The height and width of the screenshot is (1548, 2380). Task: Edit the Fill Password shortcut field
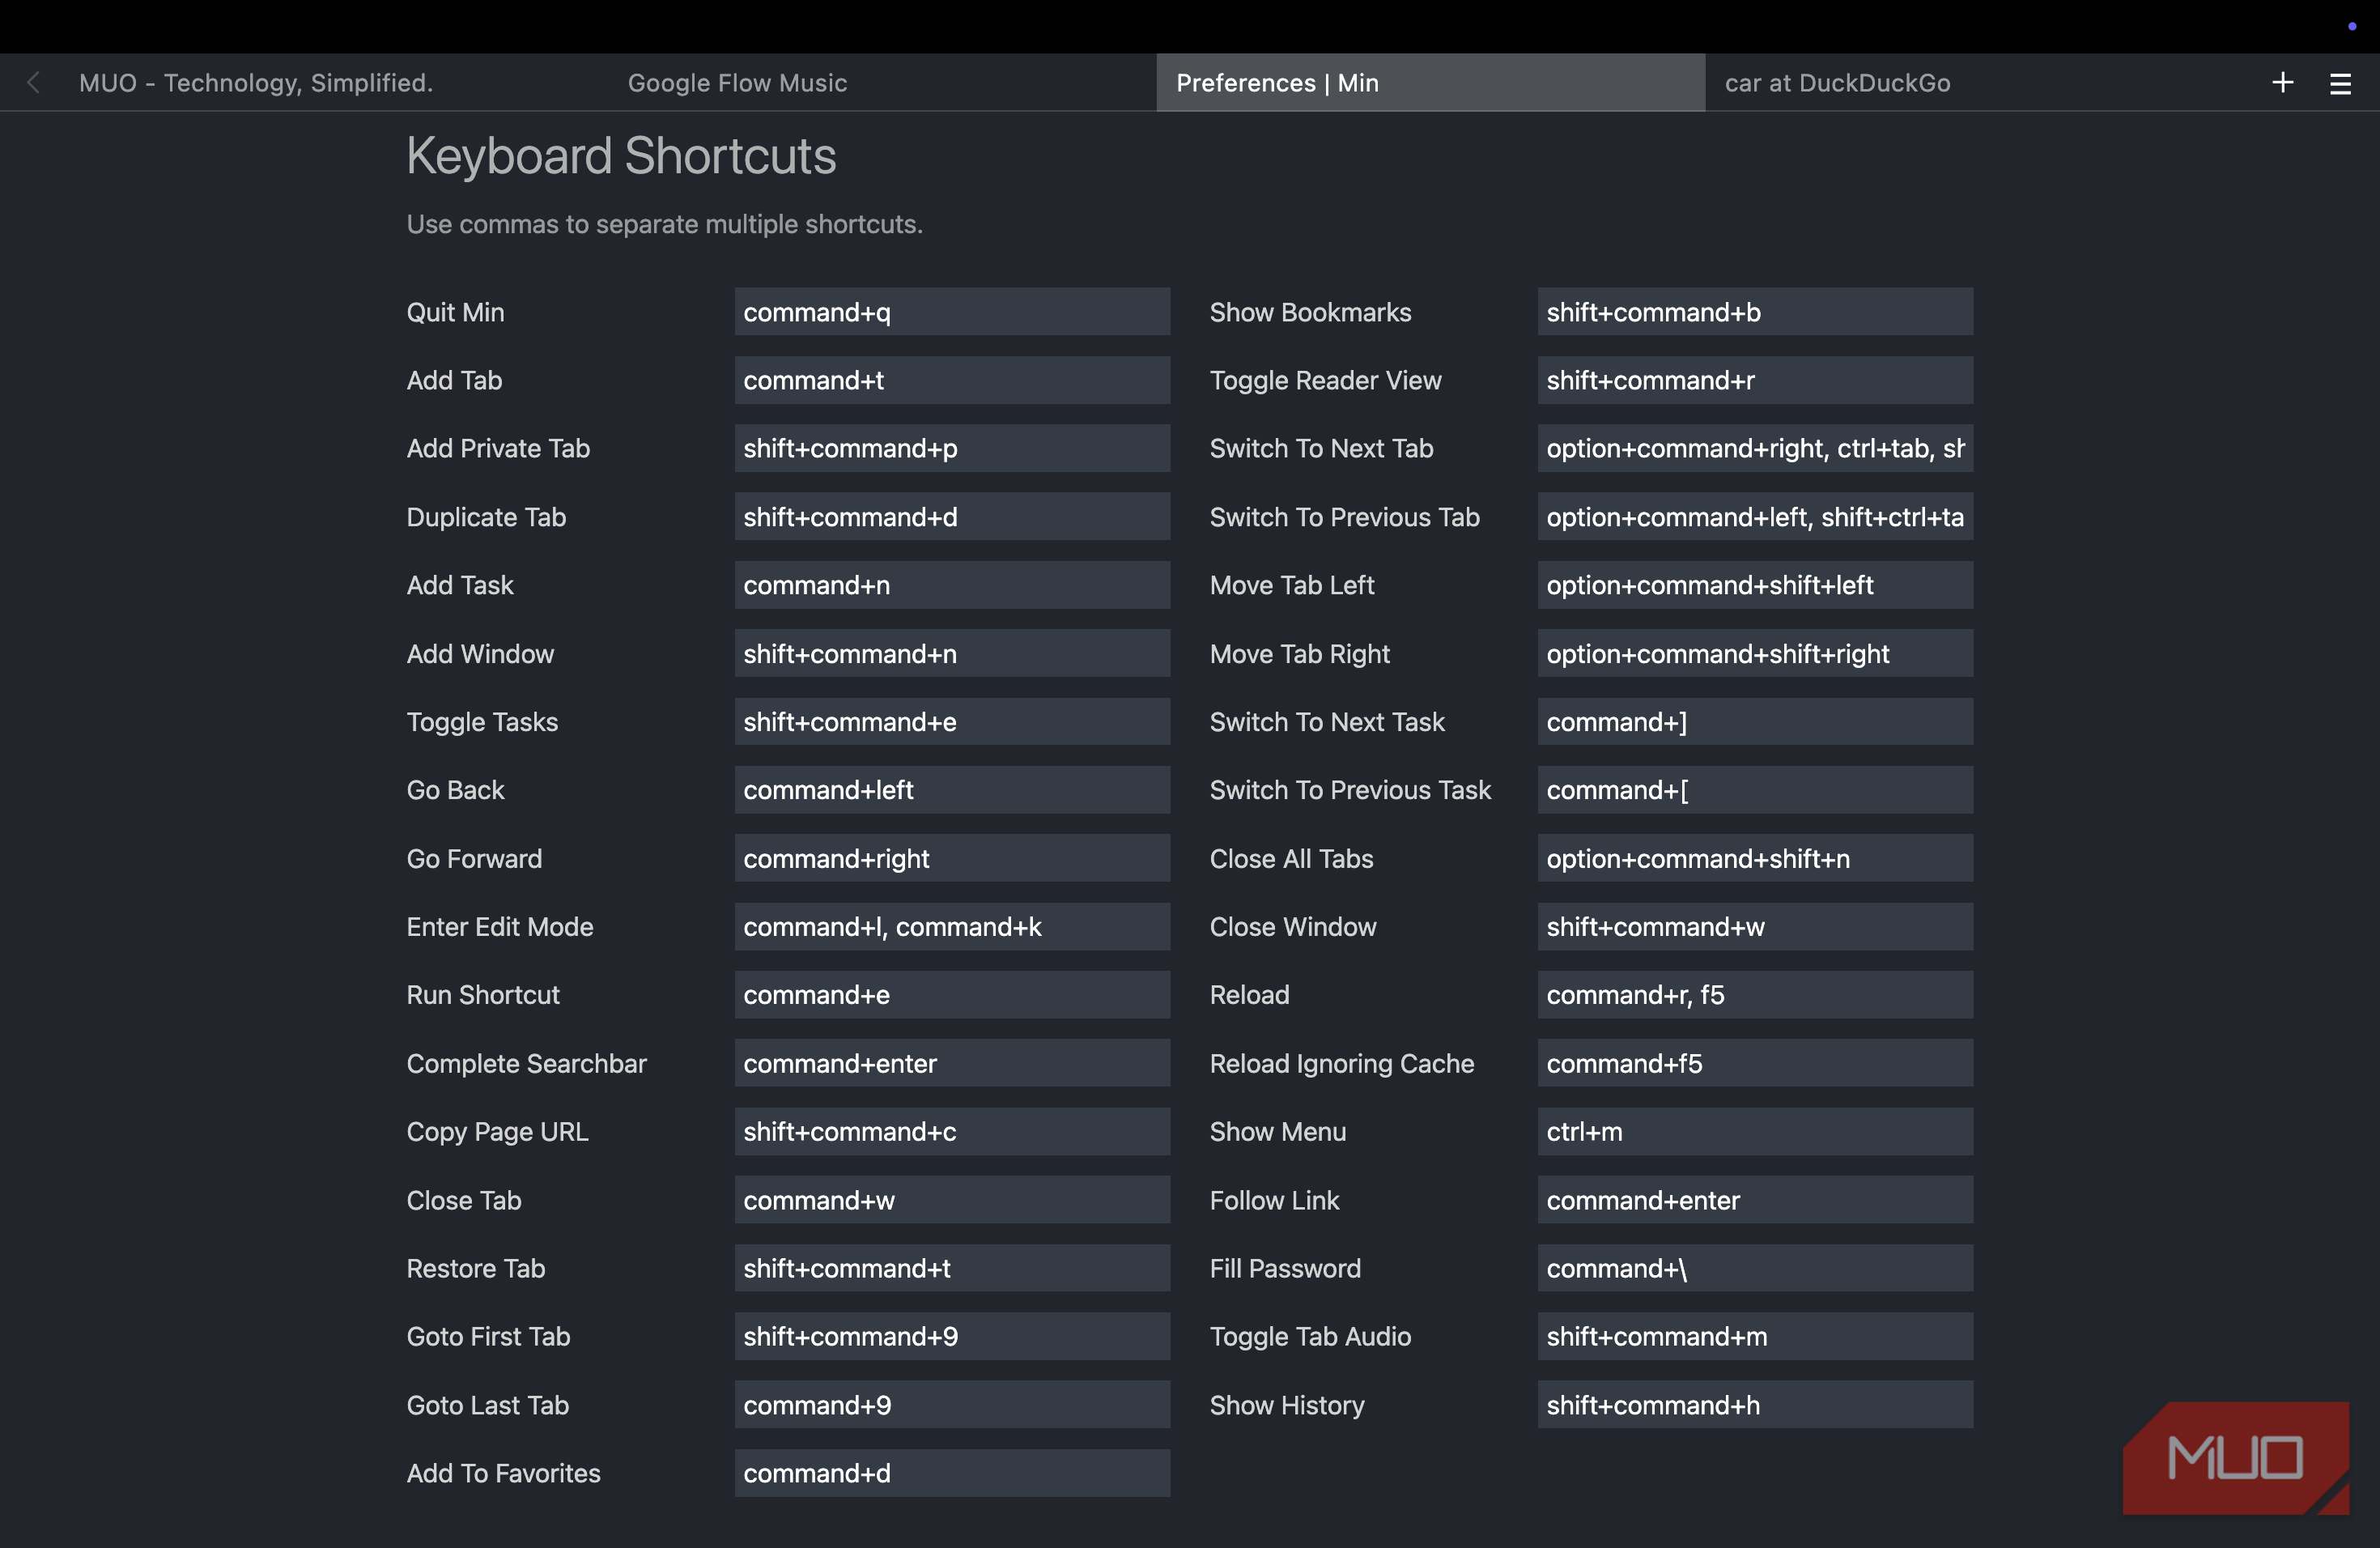pos(1755,1268)
